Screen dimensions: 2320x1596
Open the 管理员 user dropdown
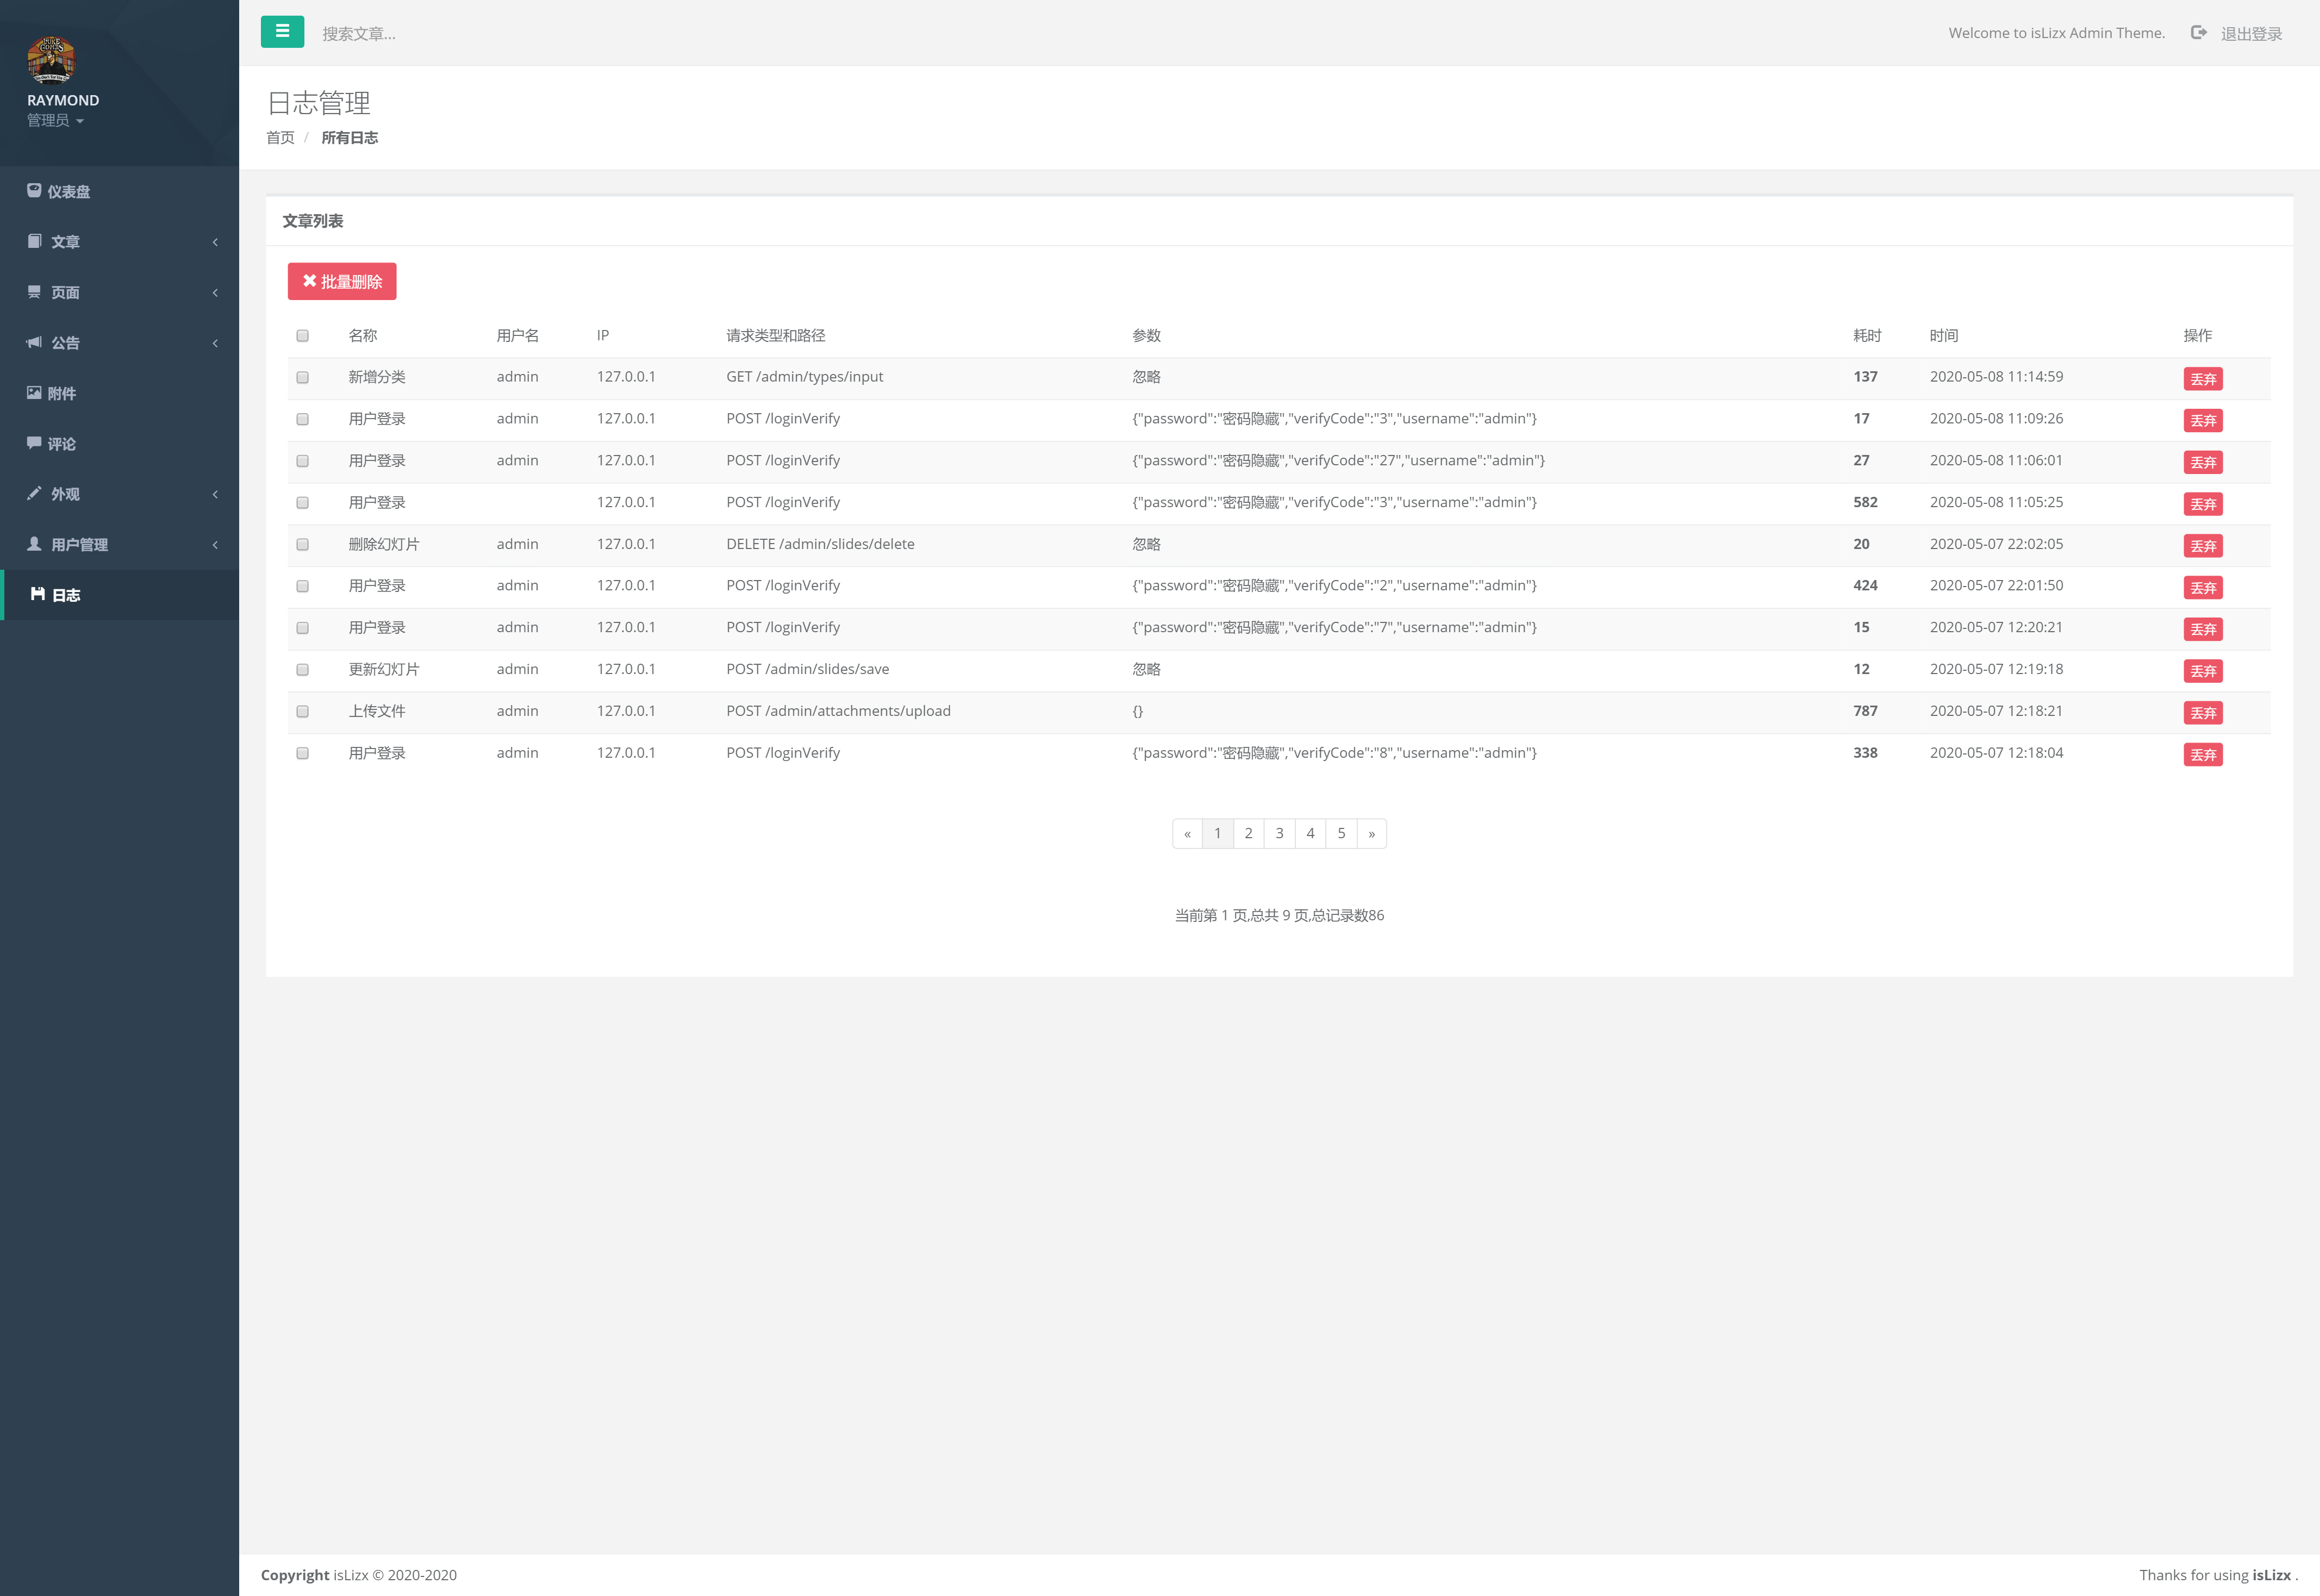pyautogui.click(x=55, y=121)
